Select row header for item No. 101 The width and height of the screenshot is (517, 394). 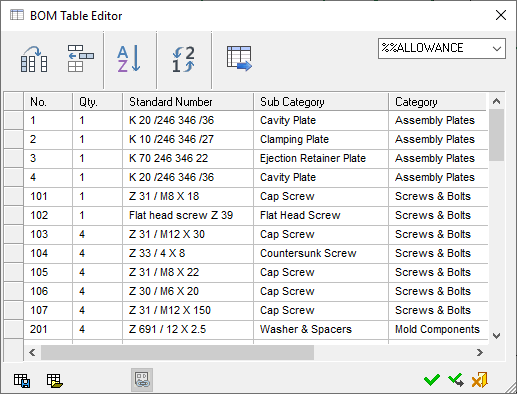click(14, 196)
